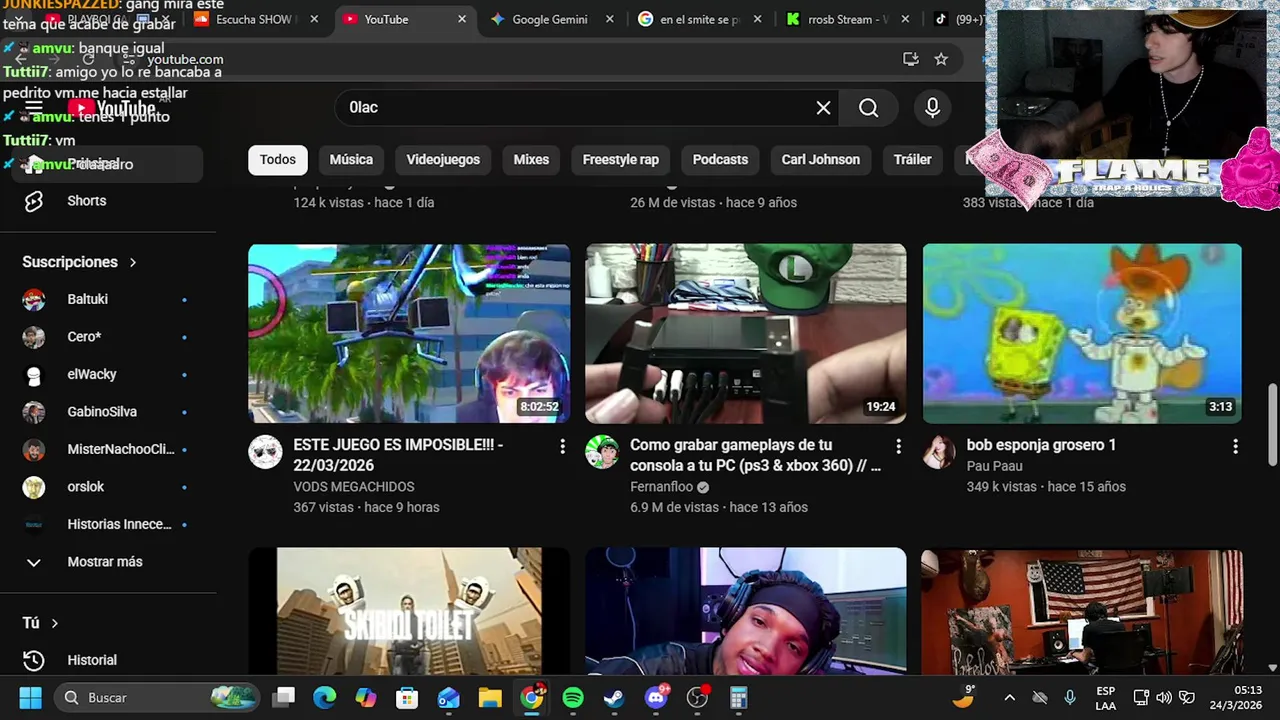Open options for bob esponja grosero 1

[1235, 447]
